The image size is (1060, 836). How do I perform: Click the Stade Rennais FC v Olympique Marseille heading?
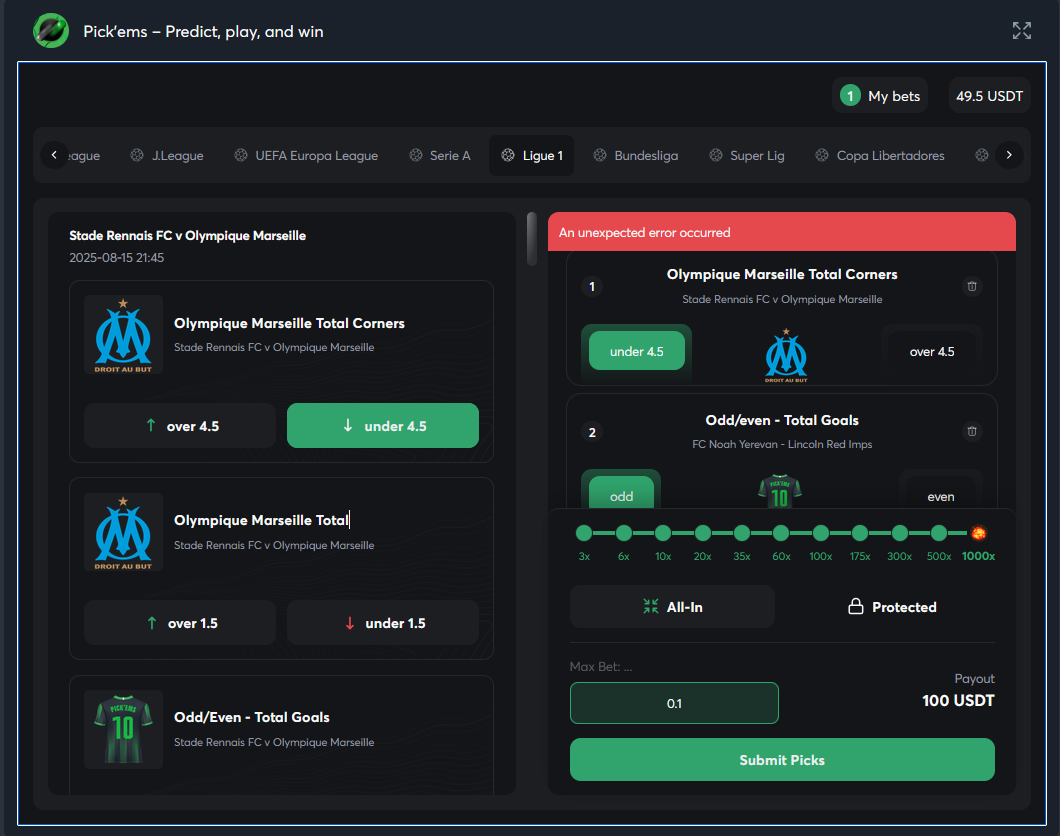(x=187, y=235)
